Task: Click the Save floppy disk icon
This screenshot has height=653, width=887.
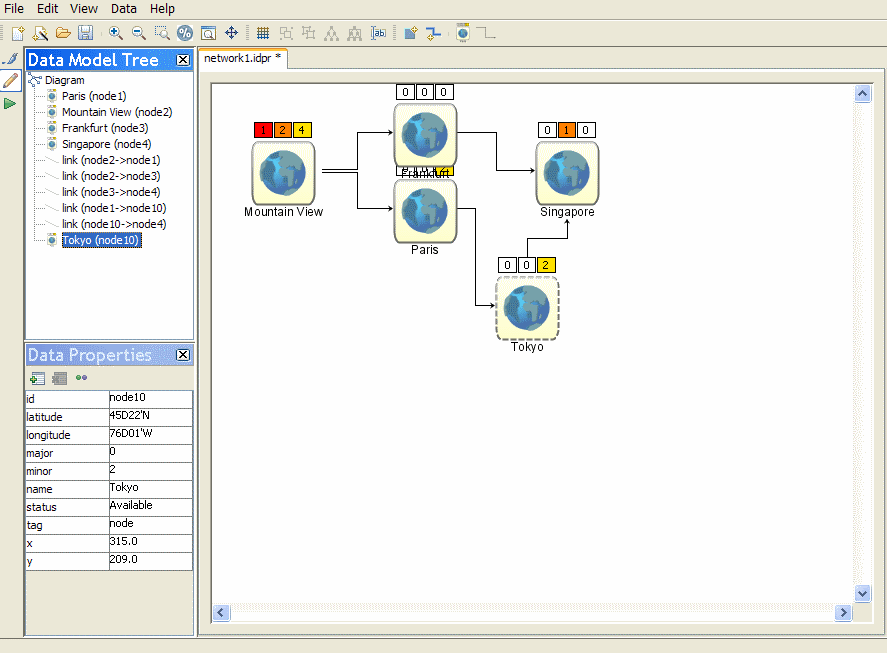Action: [85, 33]
